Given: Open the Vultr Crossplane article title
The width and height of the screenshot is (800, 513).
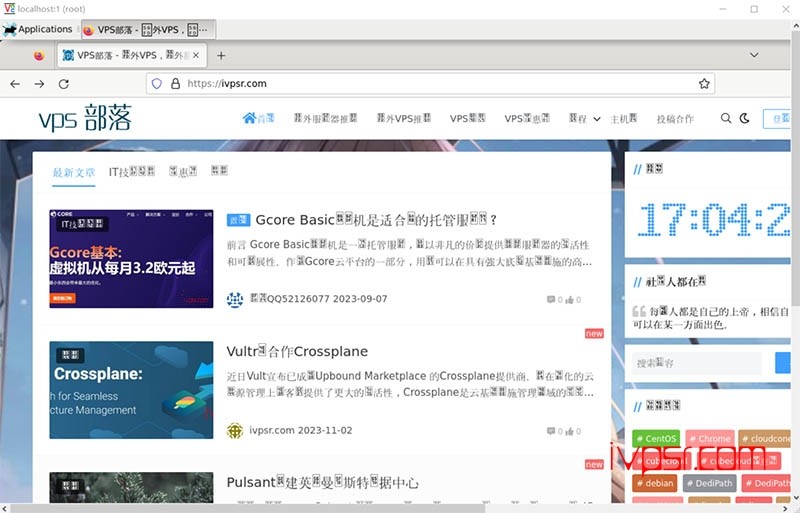Looking at the screenshot, I should click(x=297, y=351).
